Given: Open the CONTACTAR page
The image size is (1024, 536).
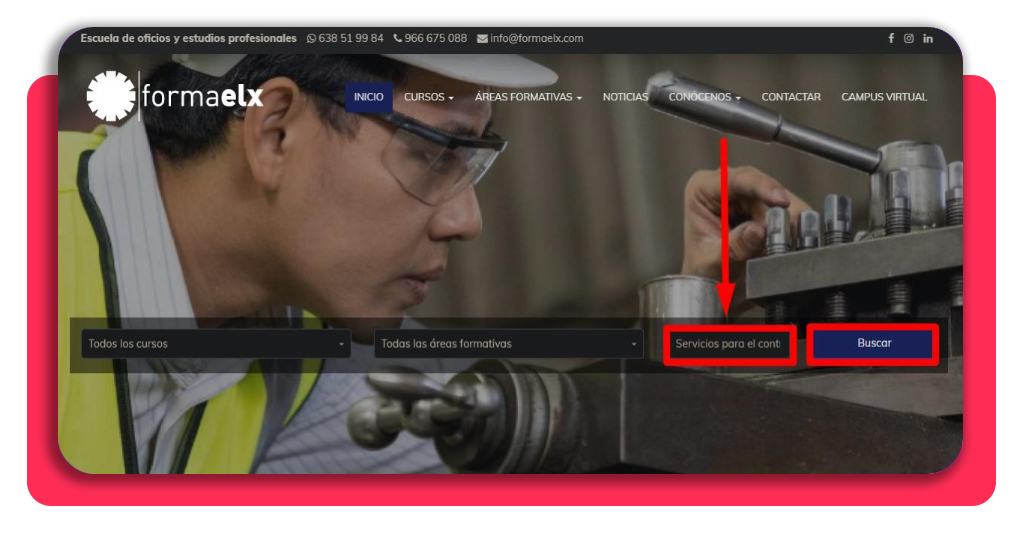Looking at the screenshot, I should pos(791,97).
